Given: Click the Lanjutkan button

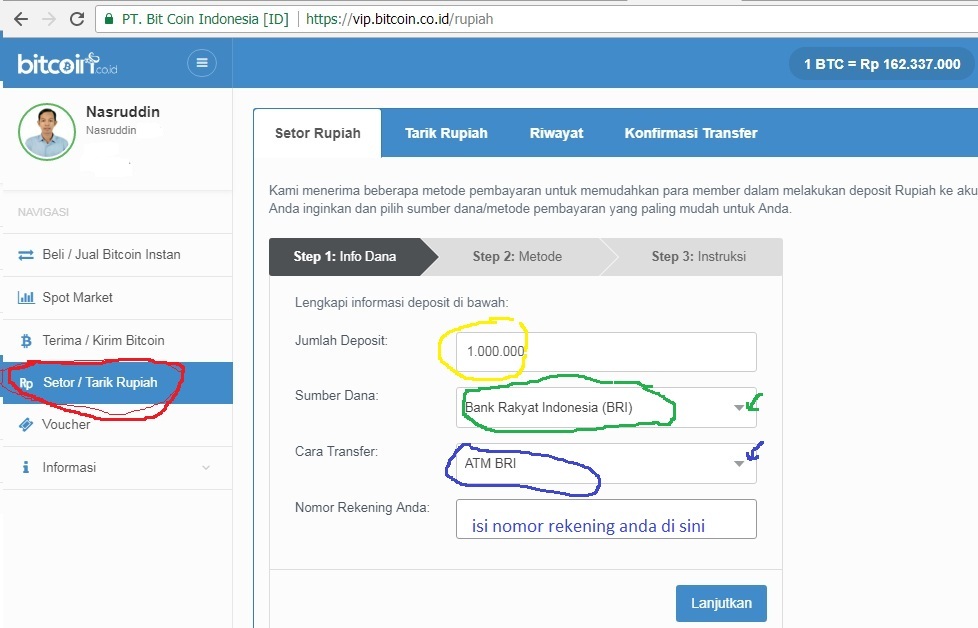Looking at the screenshot, I should coord(721,603).
